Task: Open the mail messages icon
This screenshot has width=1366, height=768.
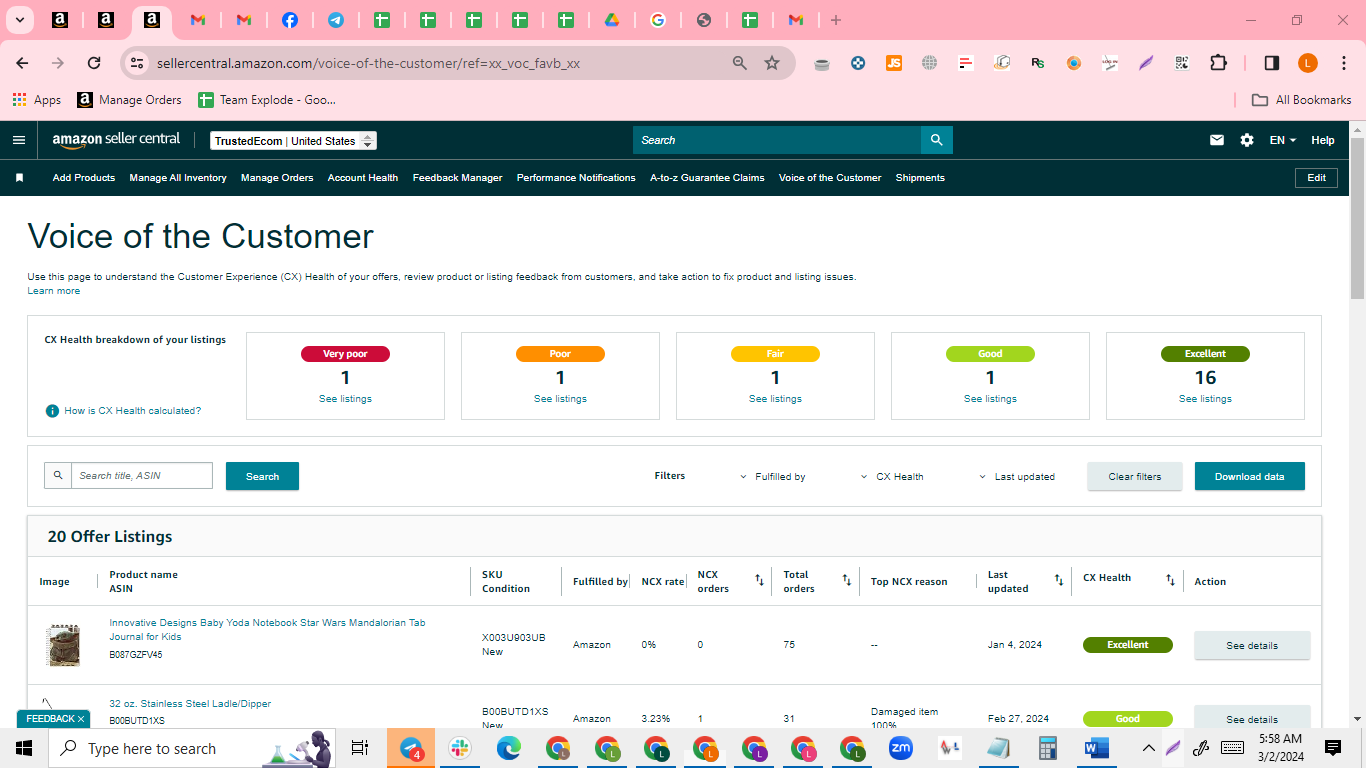Action: [x=1217, y=140]
